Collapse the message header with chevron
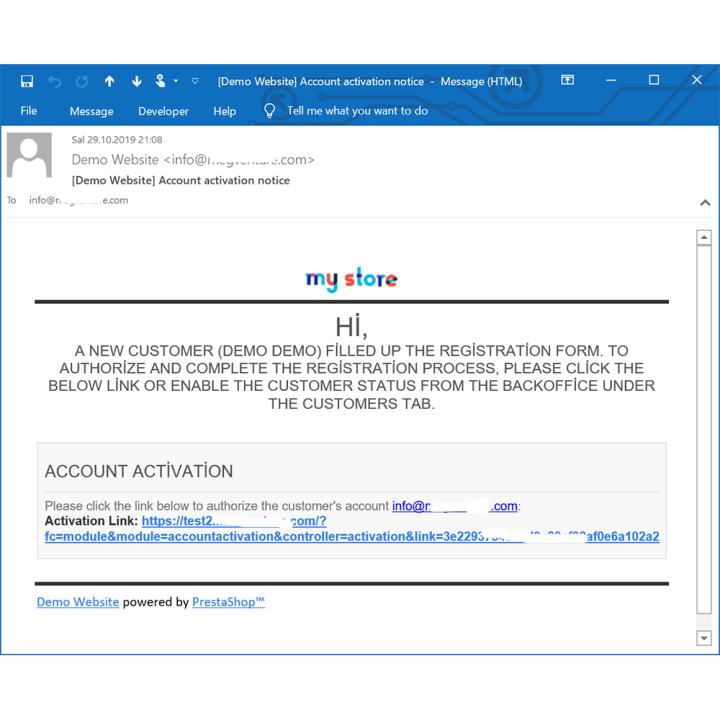The image size is (720, 720). point(705,202)
